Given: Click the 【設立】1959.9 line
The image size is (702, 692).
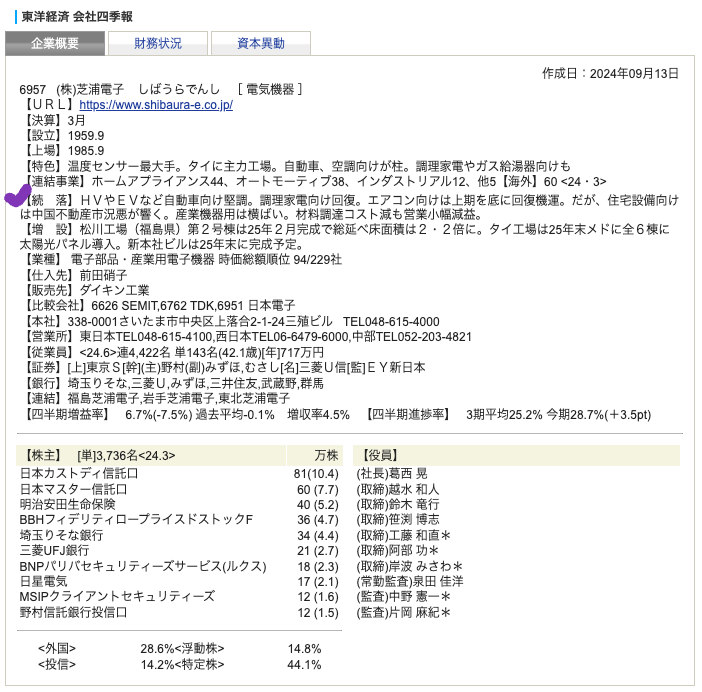Looking at the screenshot, I should click(x=63, y=136).
